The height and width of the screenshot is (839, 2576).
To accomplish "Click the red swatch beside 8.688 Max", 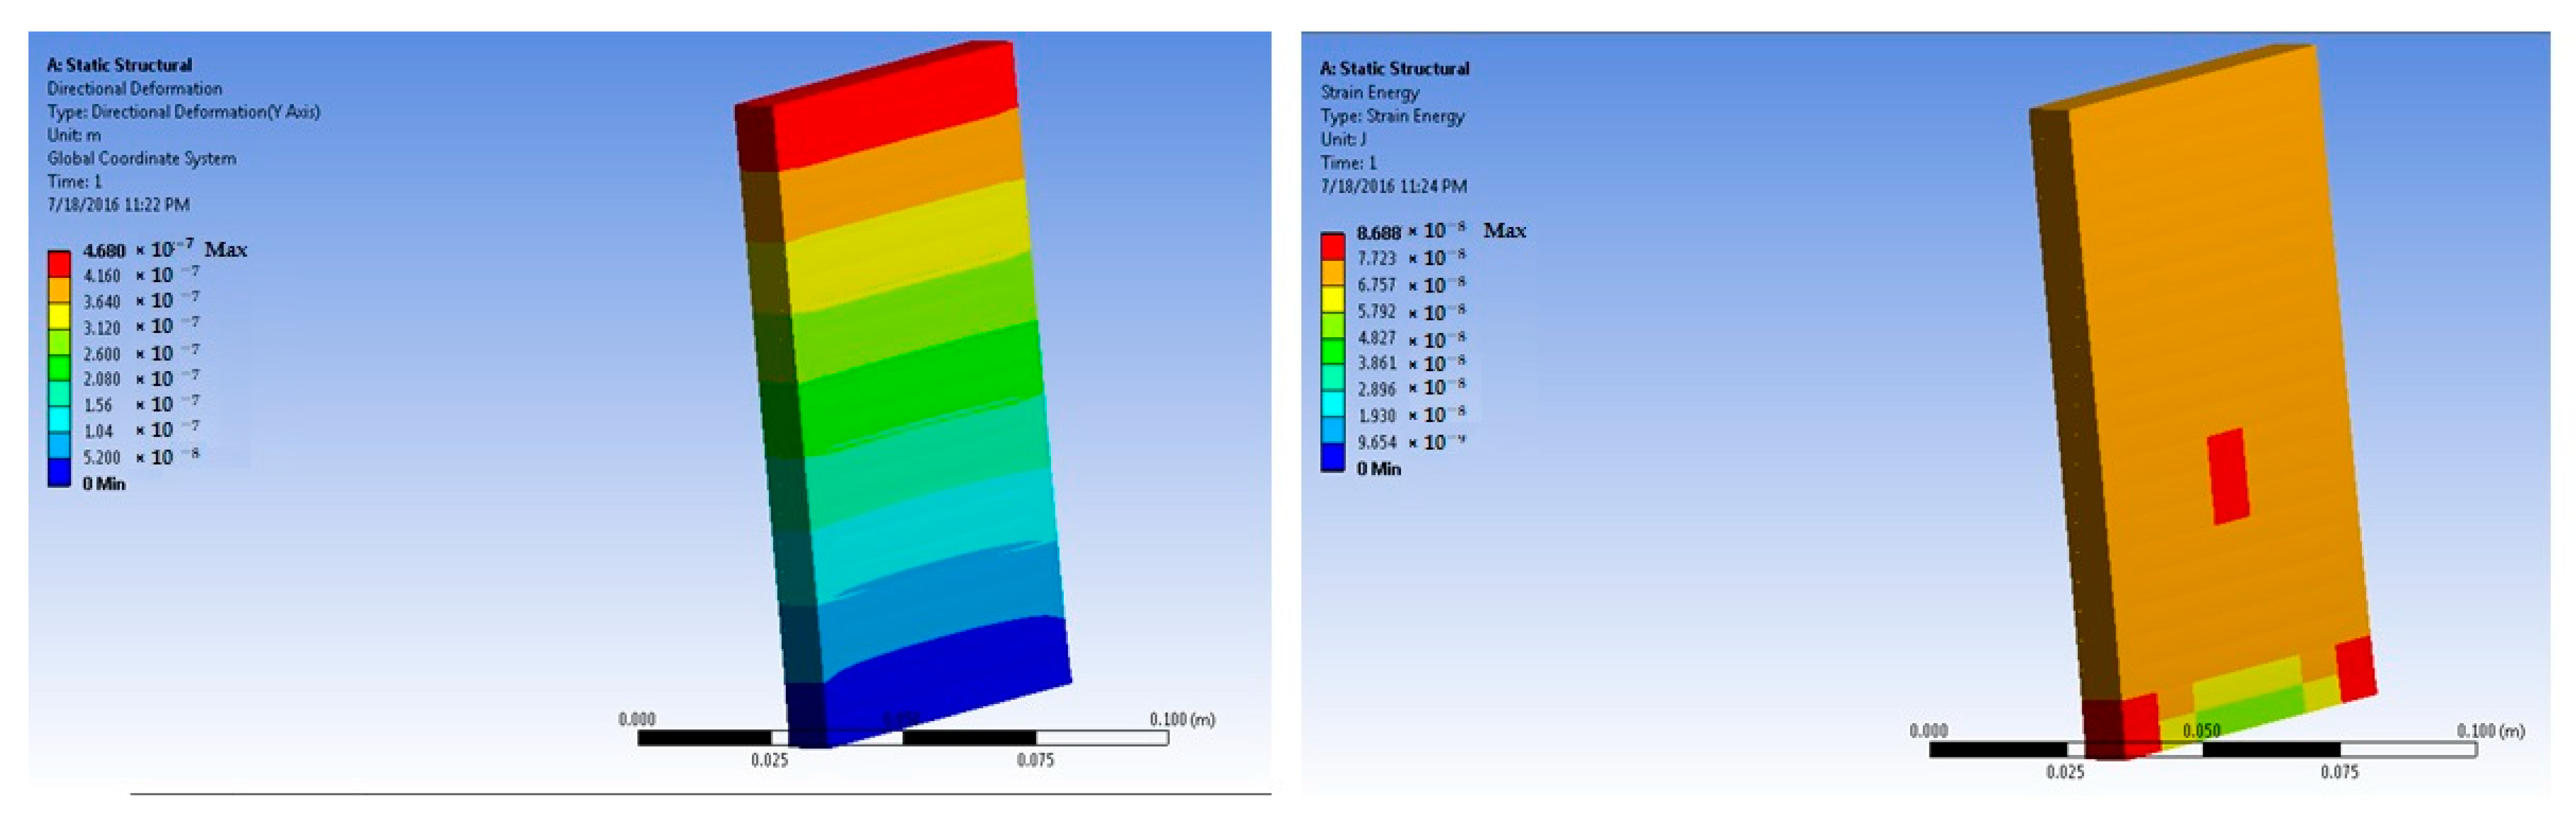I will [x=1332, y=246].
